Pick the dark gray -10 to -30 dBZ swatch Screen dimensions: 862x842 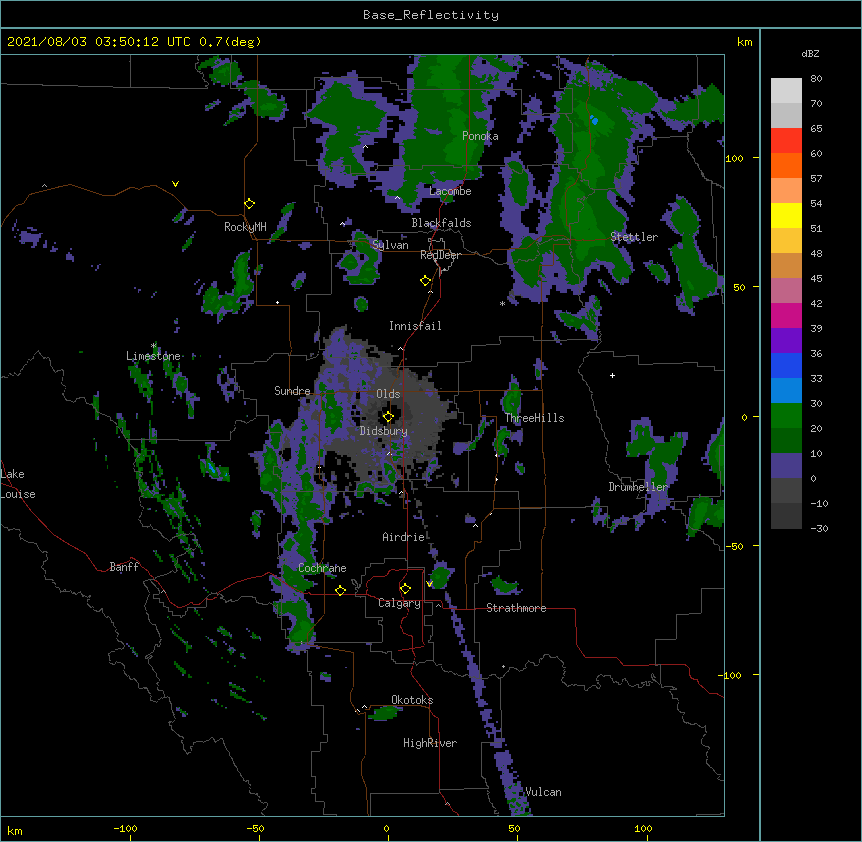786,516
